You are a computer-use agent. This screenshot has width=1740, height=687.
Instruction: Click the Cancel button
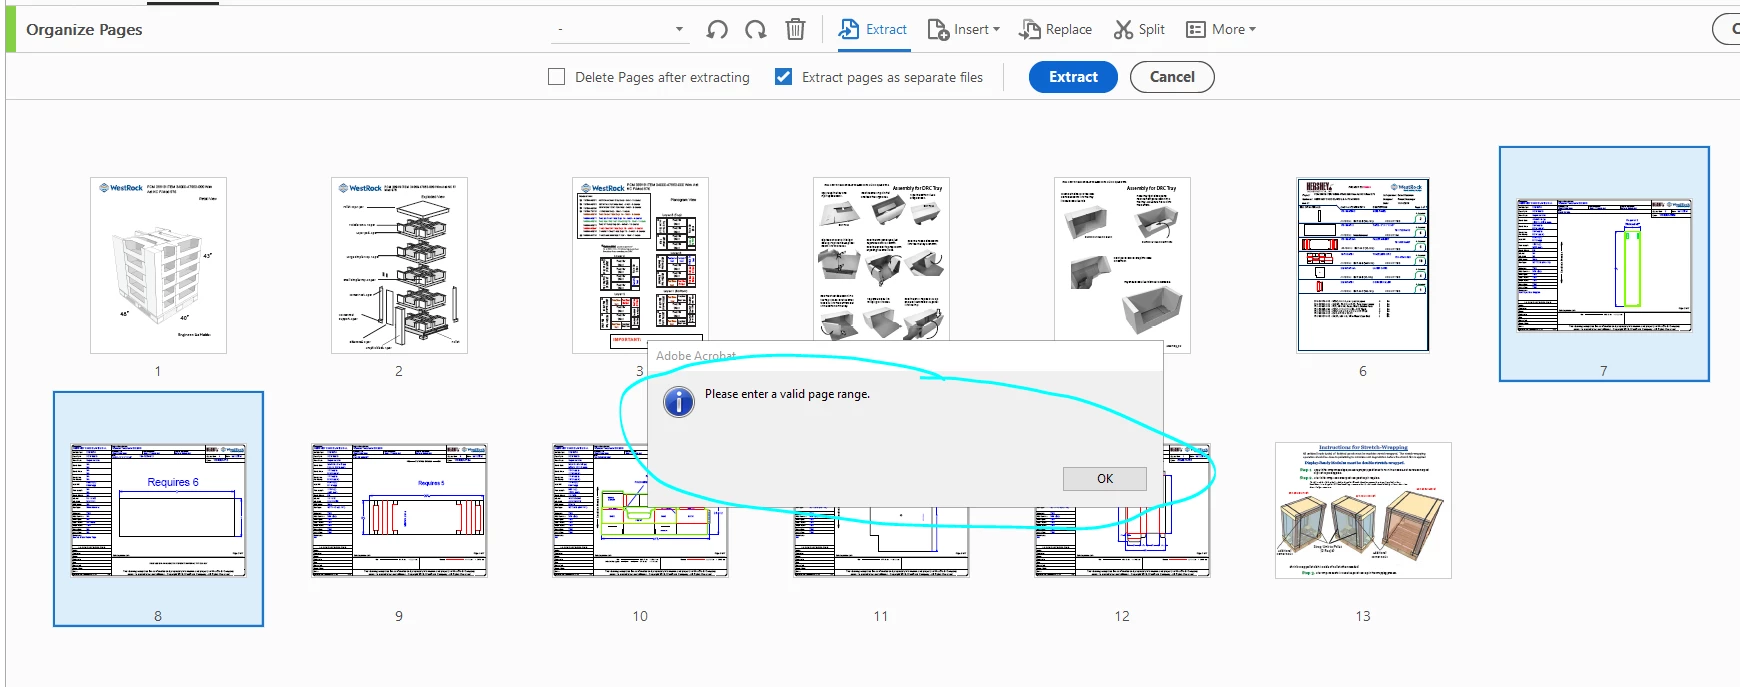point(1172,77)
